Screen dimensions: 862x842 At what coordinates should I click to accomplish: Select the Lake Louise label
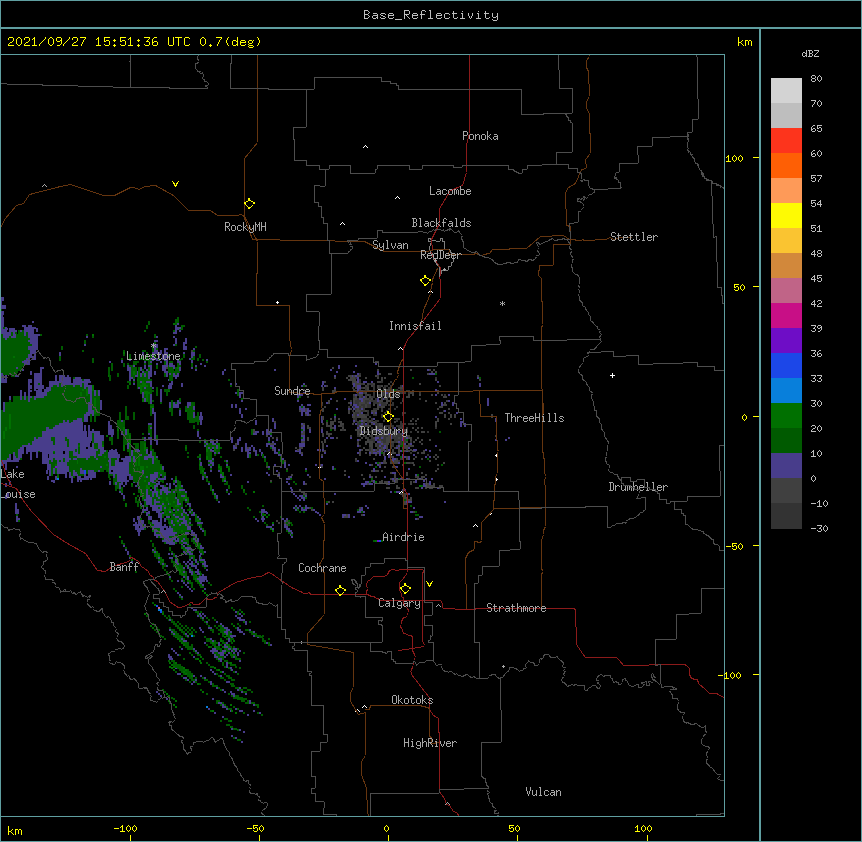[18, 484]
